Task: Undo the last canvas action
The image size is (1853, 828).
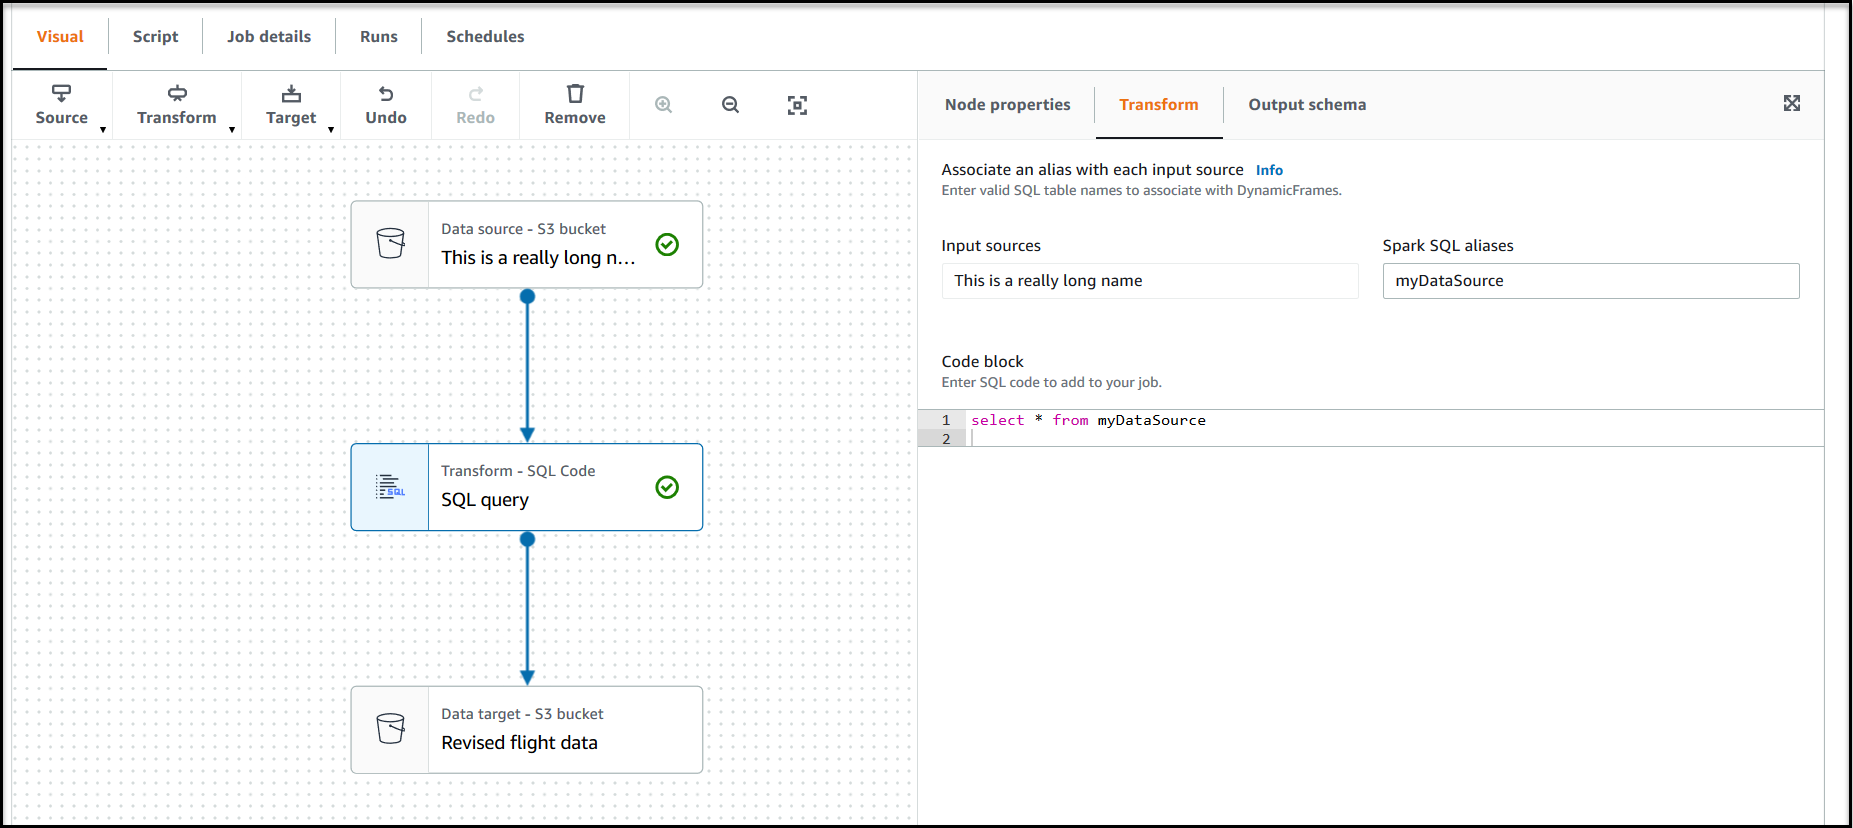Action: pos(386,105)
